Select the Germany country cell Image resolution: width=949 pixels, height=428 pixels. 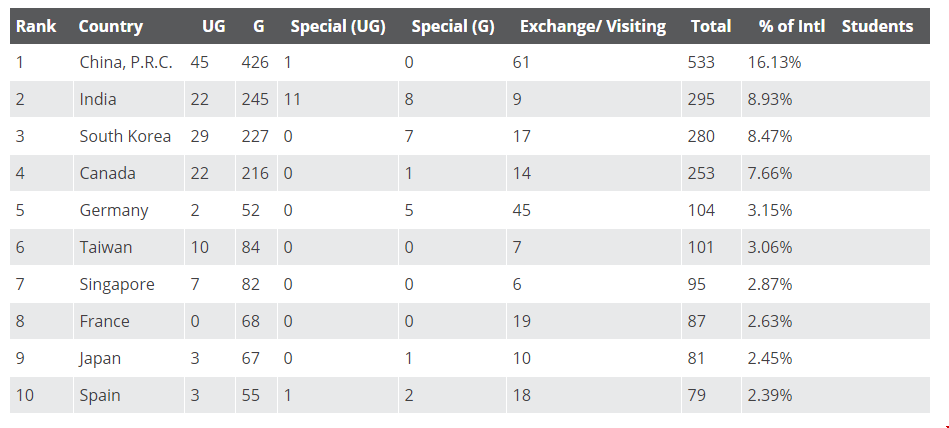(114, 210)
